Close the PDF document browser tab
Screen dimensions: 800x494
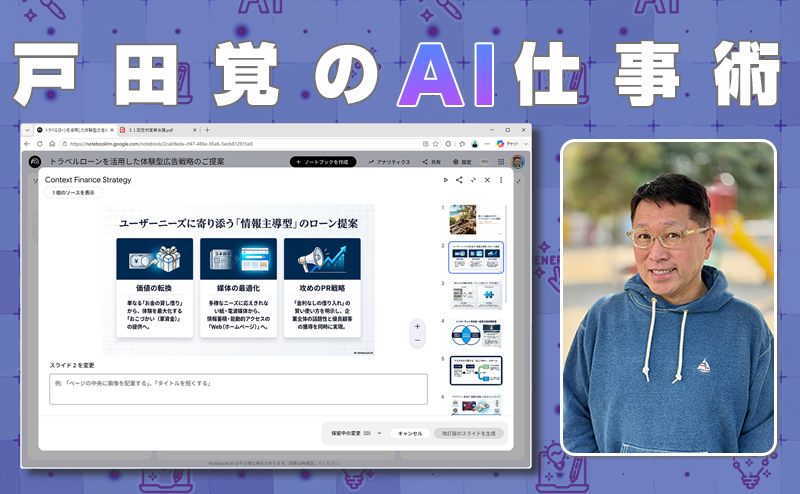(x=194, y=130)
